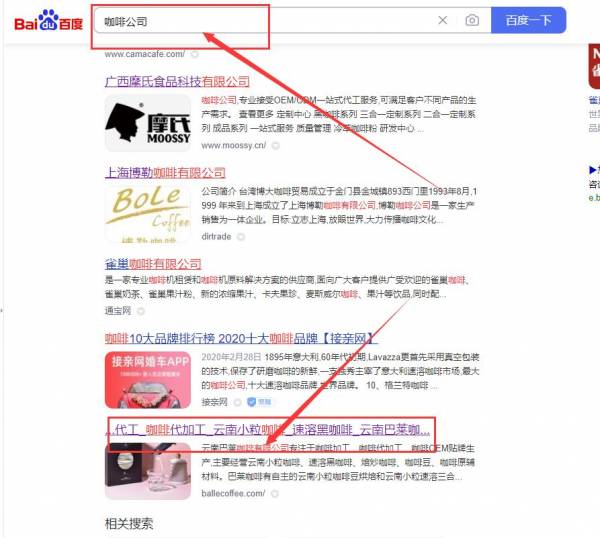
Task: Click icon beside www.camacafe.com URL
Action: pos(195,54)
